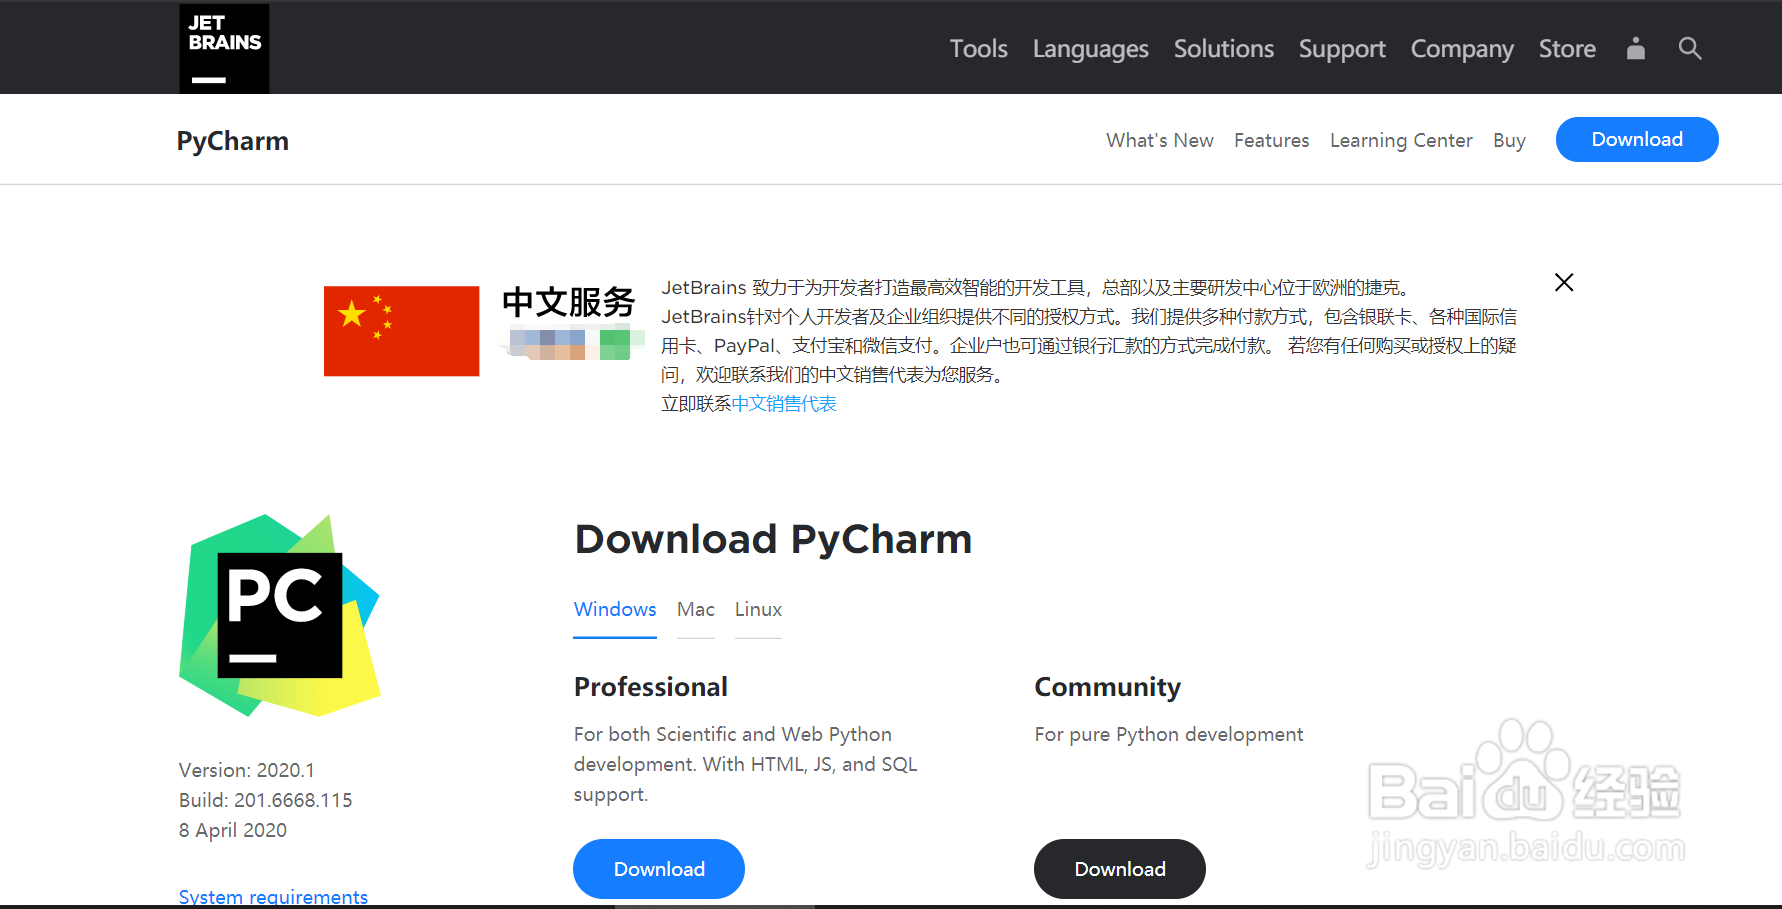The height and width of the screenshot is (909, 1782).
Task: Open the System requirements link
Action: tap(273, 897)
